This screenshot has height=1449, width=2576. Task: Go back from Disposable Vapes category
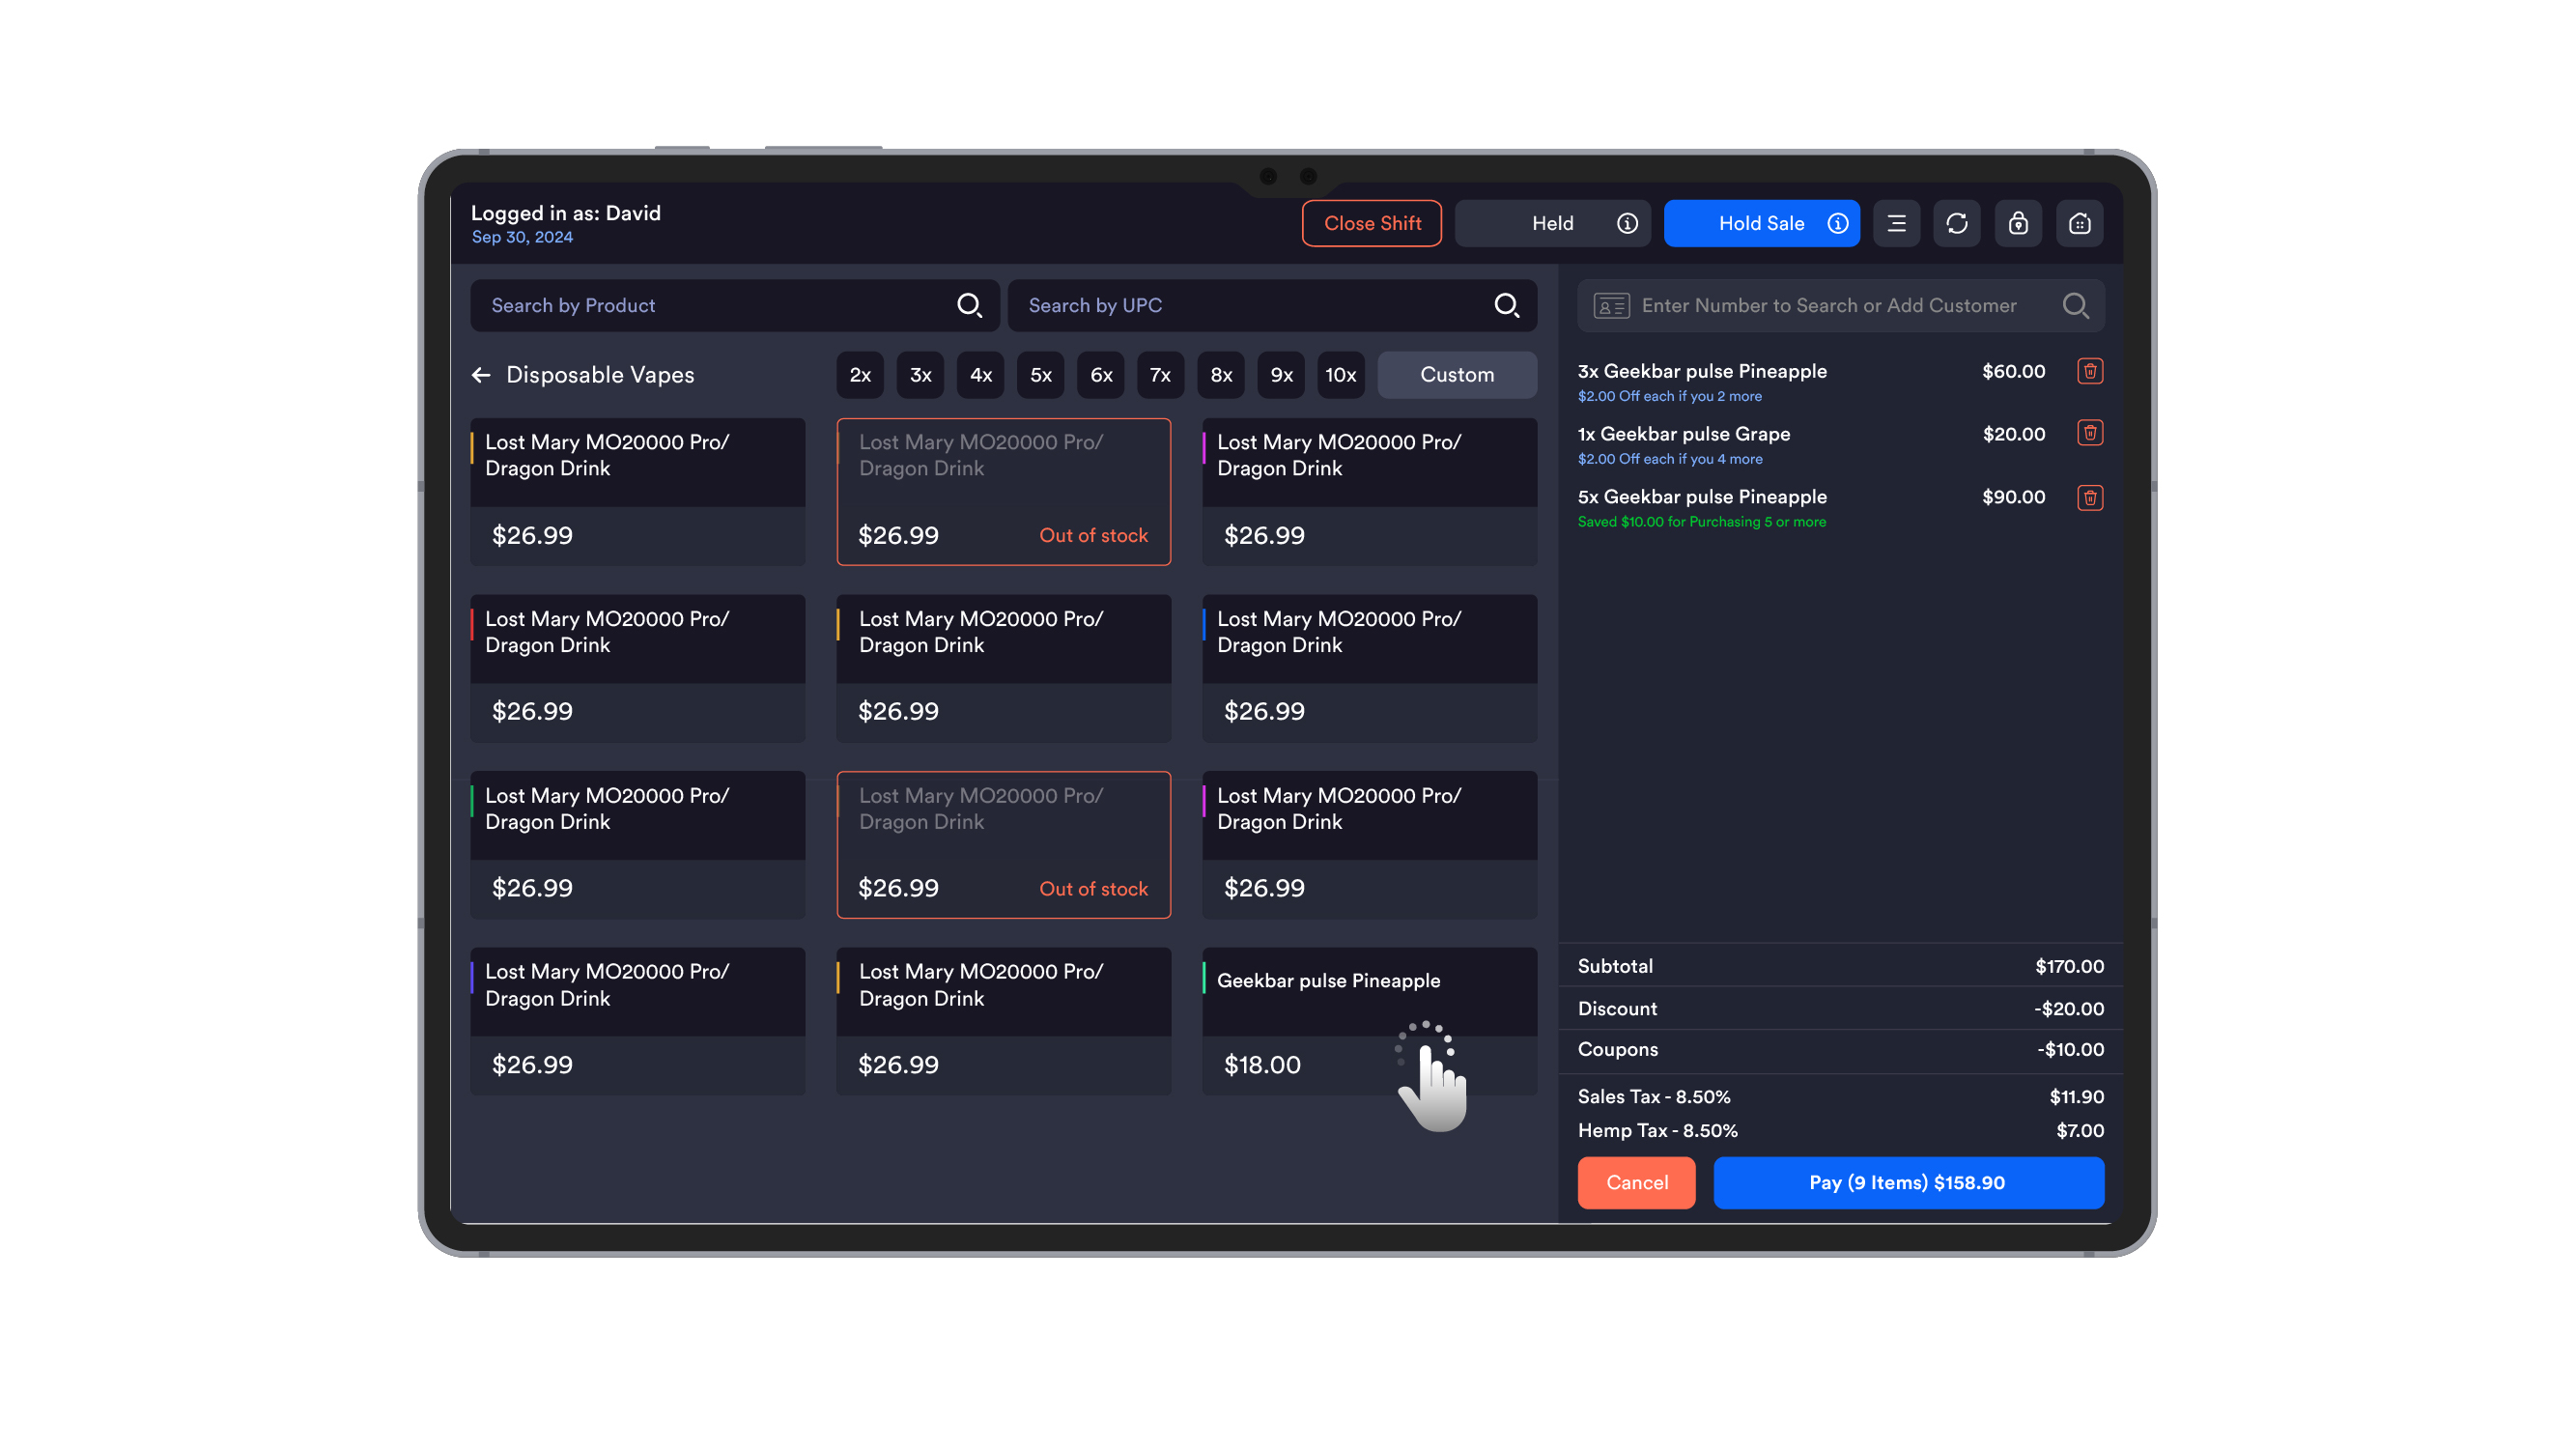(x=481, y=375)
